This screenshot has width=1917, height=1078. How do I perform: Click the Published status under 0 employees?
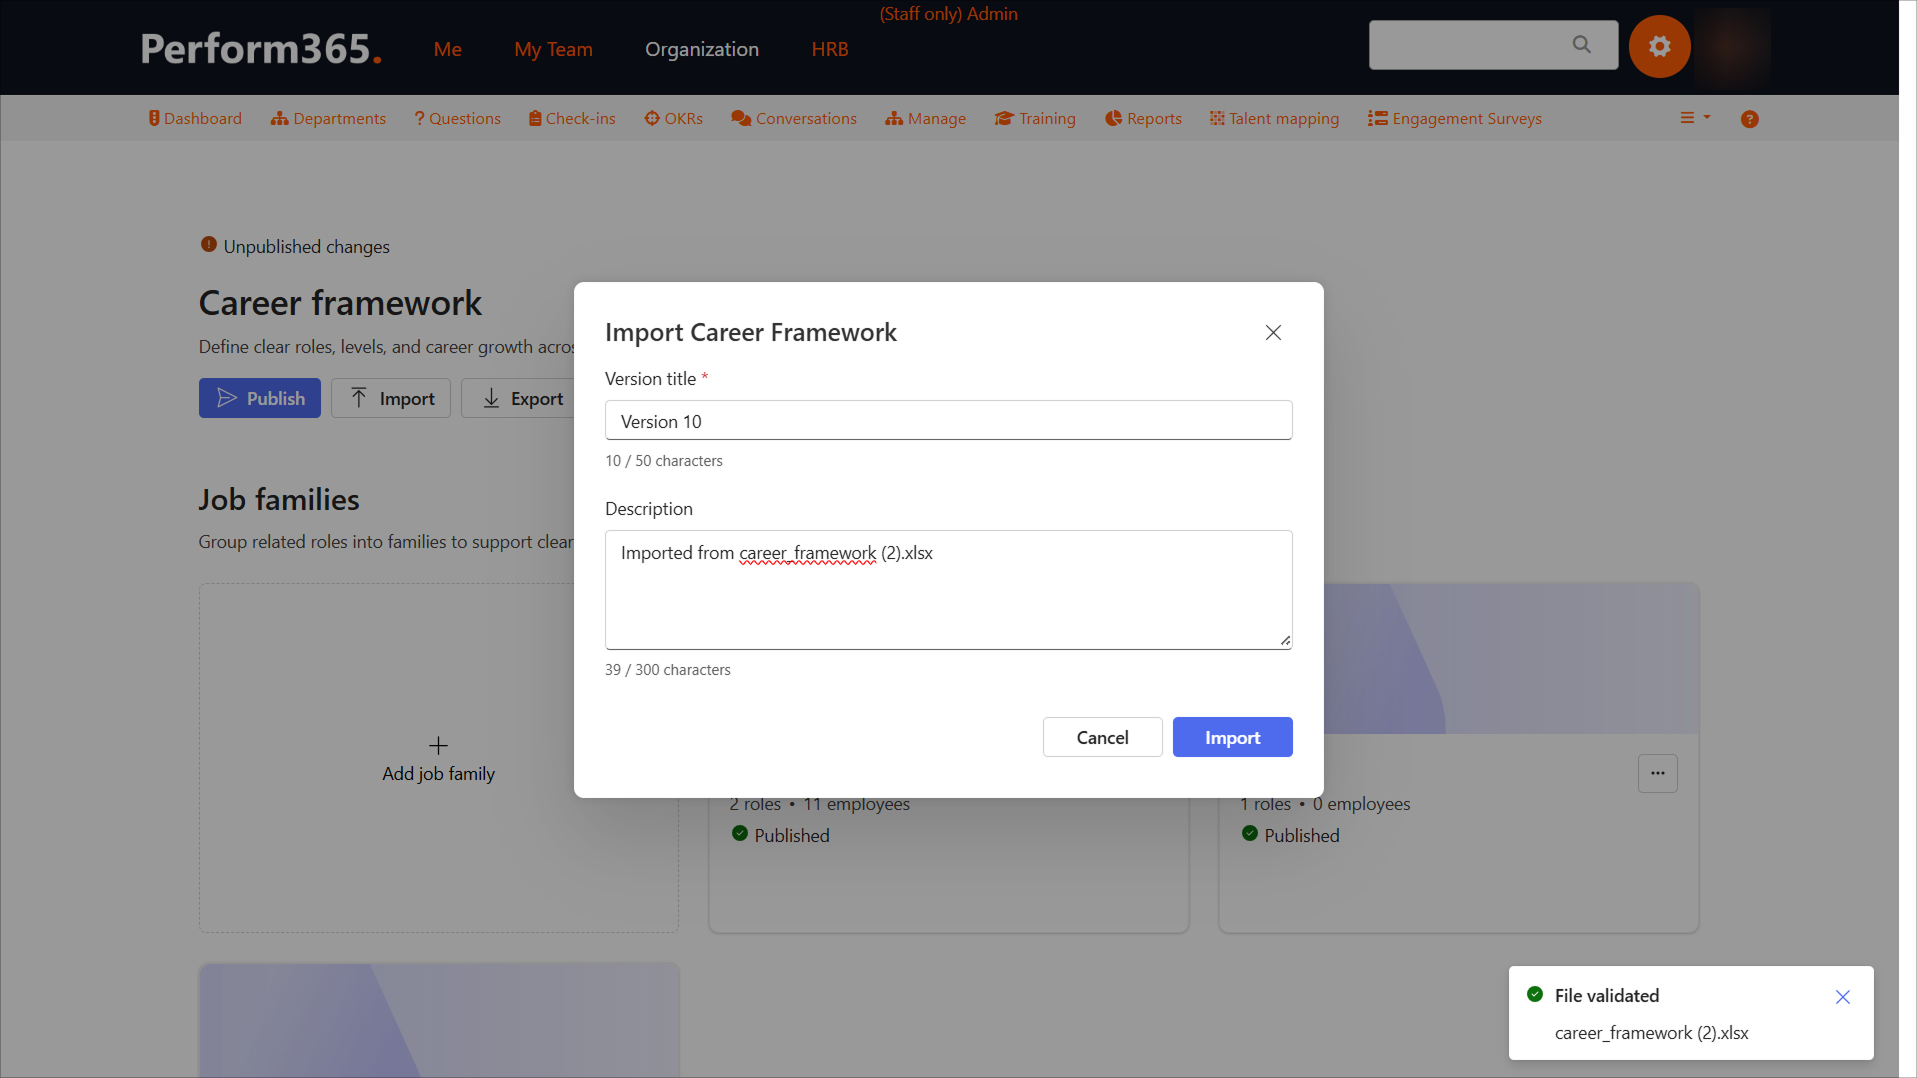pyautogui.click(x=1290, y=835)
